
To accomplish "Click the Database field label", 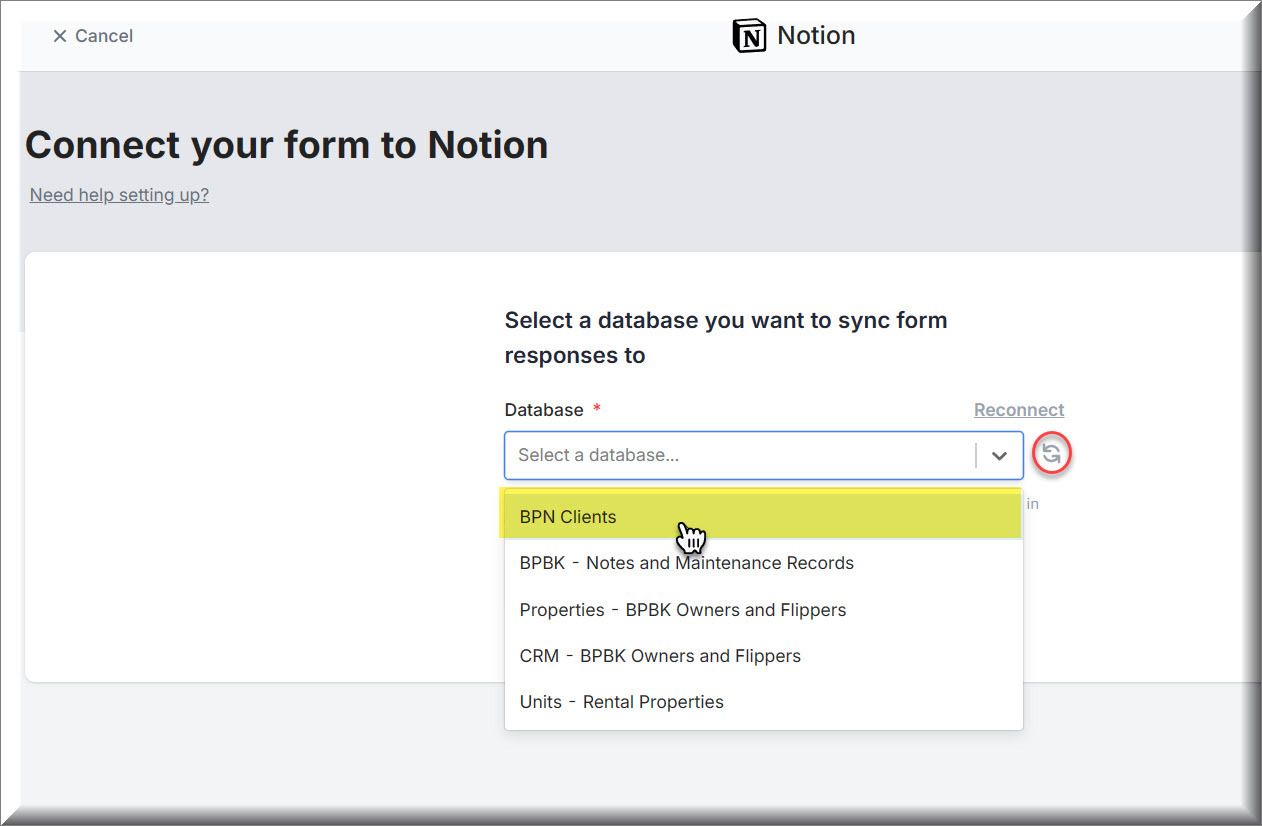I will [x=543, y=410].
